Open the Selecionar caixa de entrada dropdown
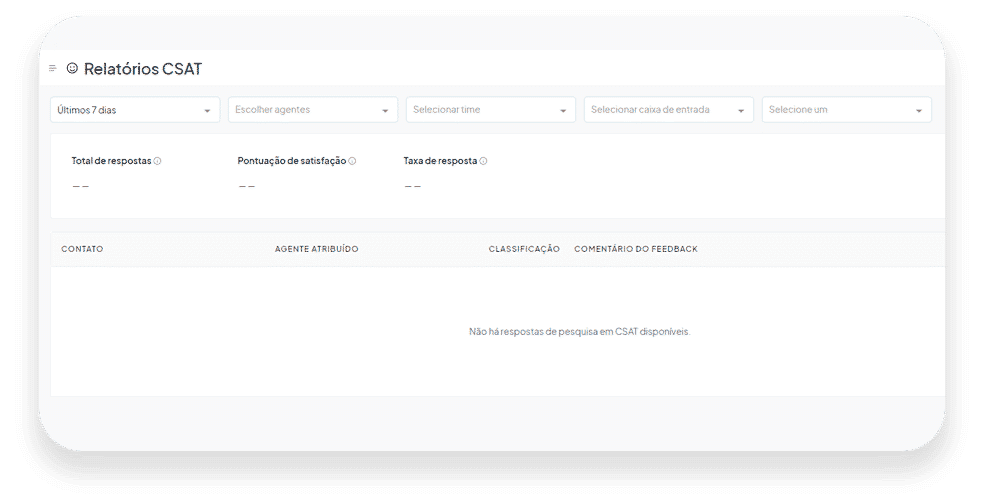This screenshot has height=497, width=989. [669, 110]
